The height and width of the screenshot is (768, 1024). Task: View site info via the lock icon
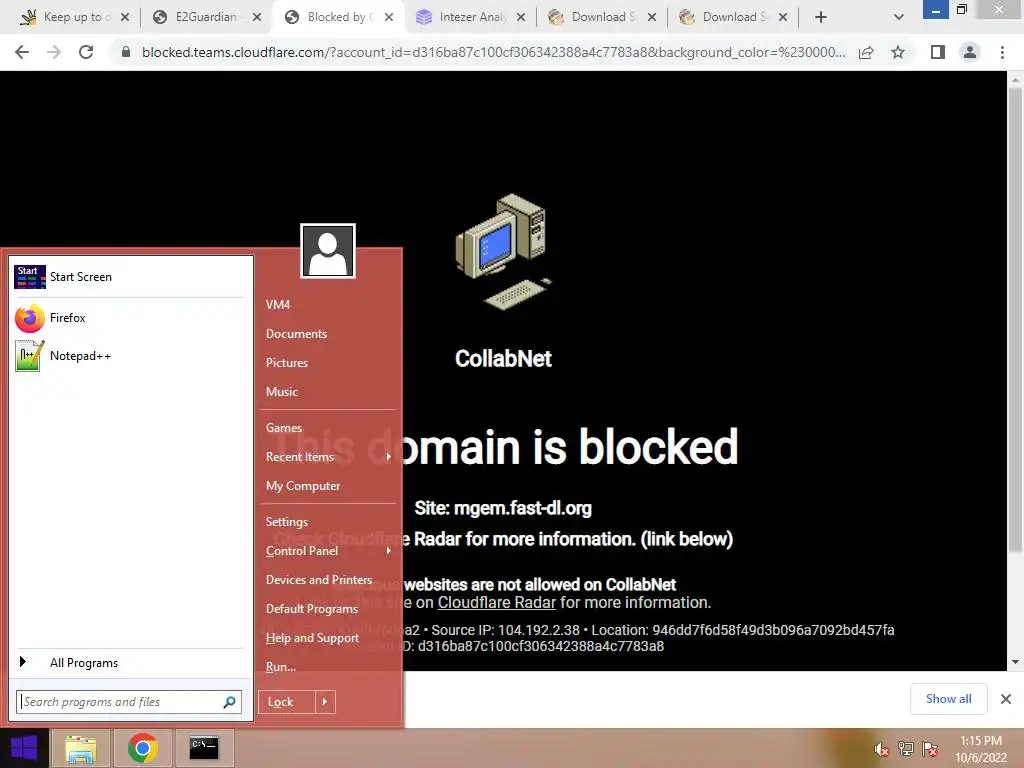pyautogui.click(x=126, y=52)
